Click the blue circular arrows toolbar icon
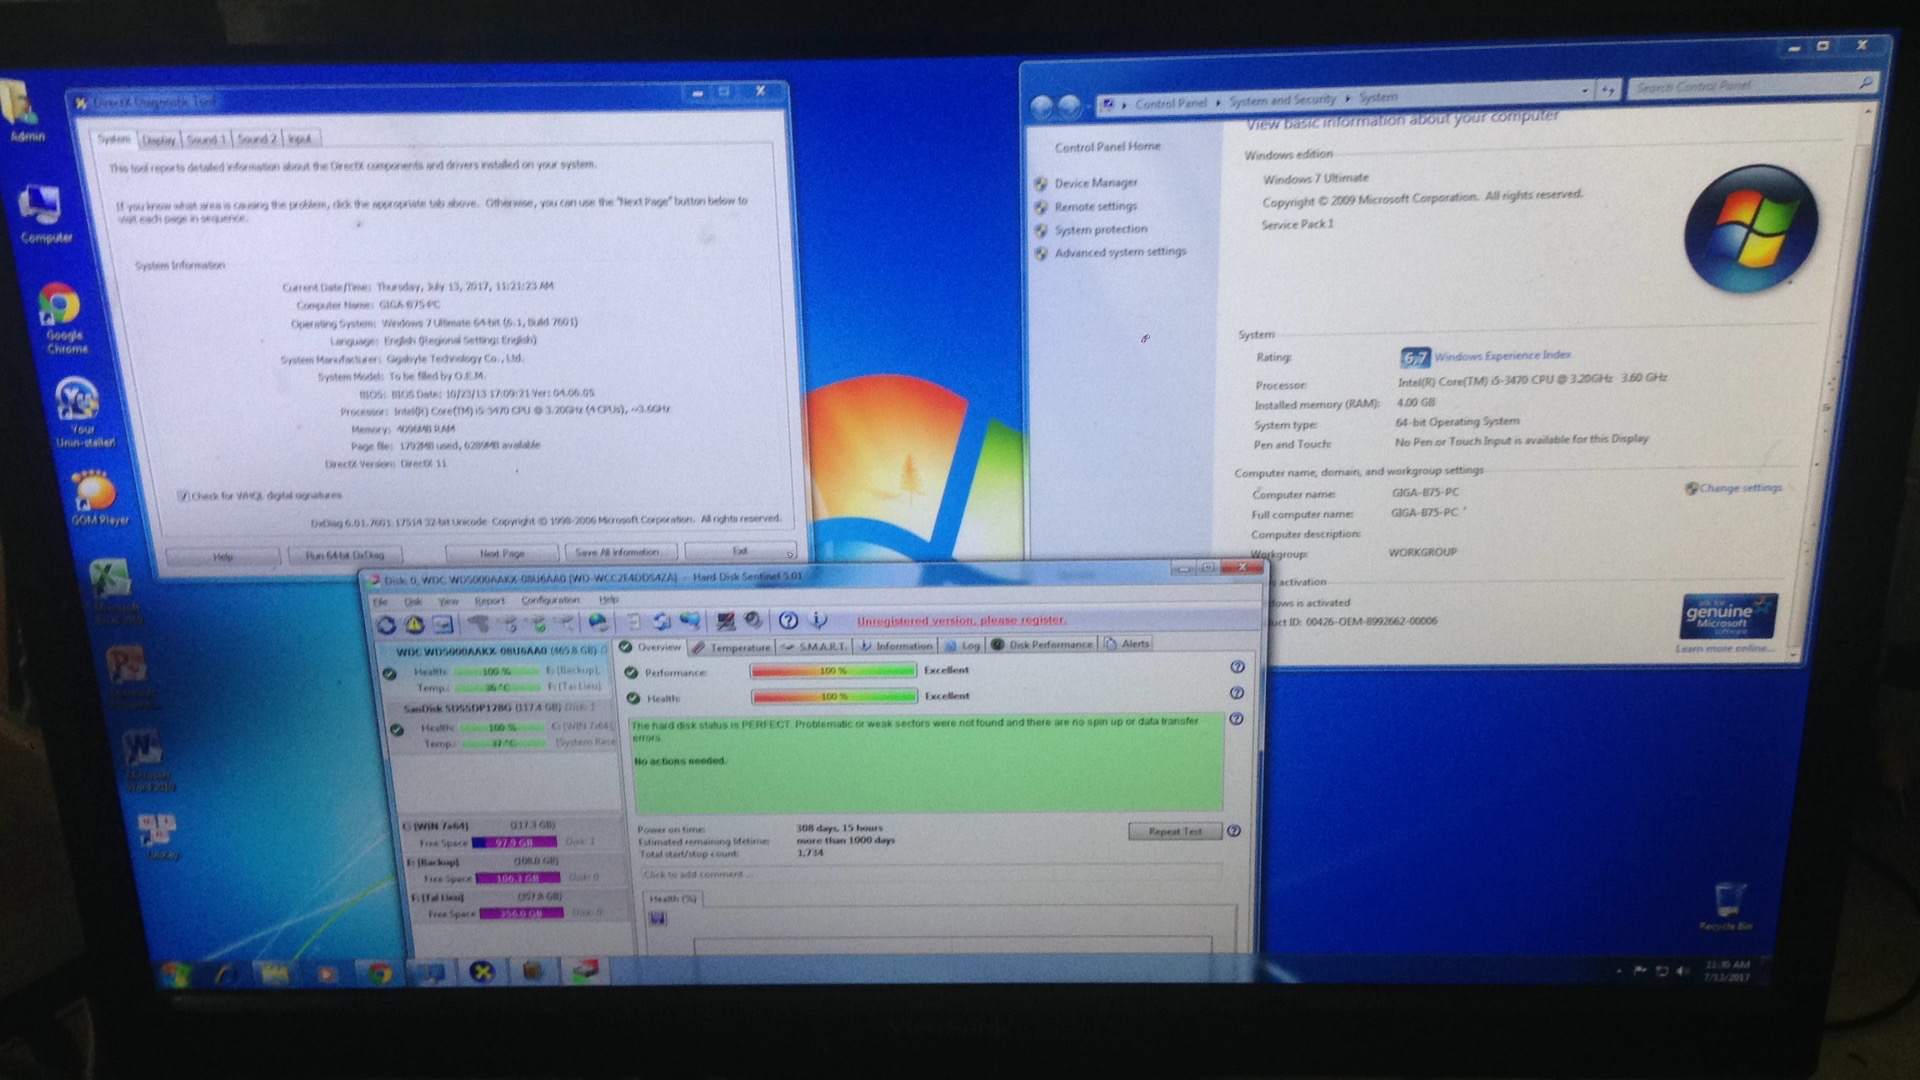The image size is (1920, 1080). [661, 622]
